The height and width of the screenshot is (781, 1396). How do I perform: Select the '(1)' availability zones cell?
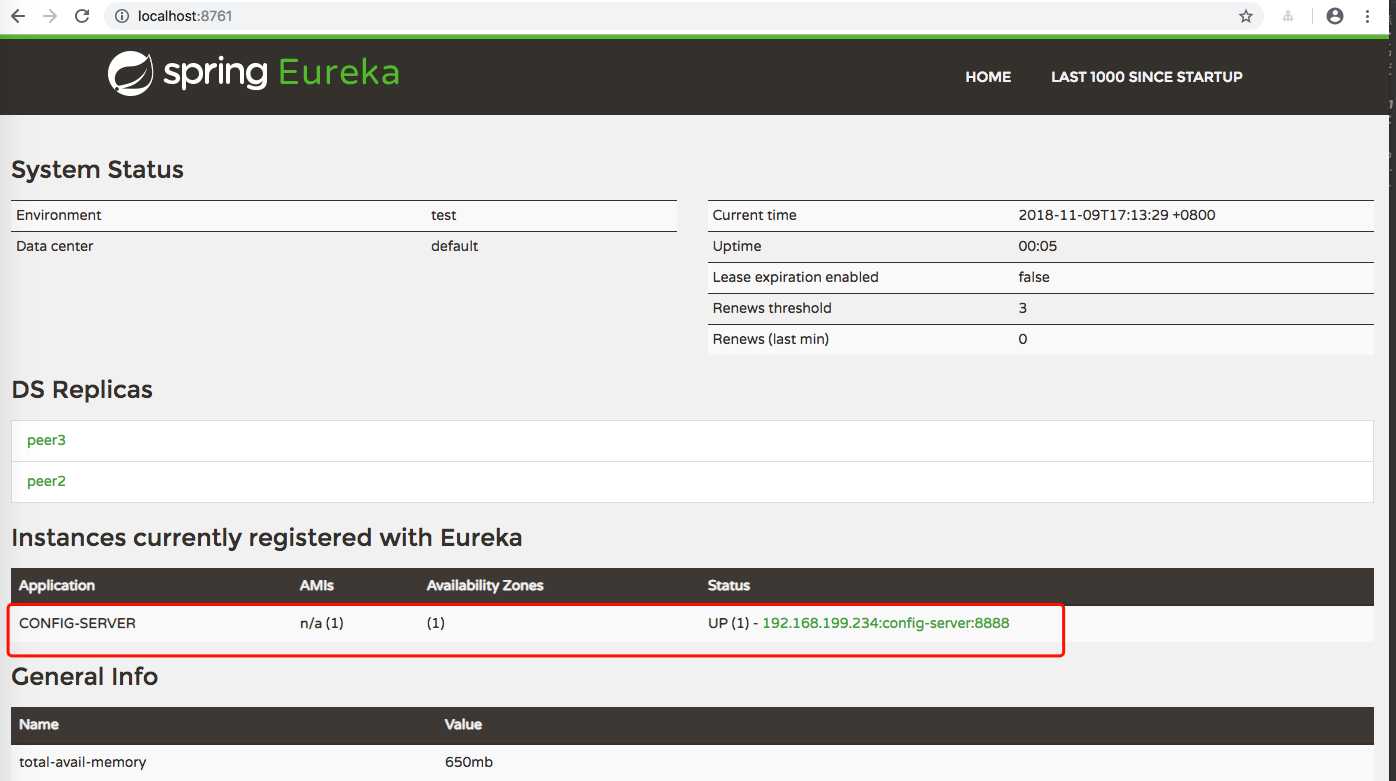coord(436,623)
